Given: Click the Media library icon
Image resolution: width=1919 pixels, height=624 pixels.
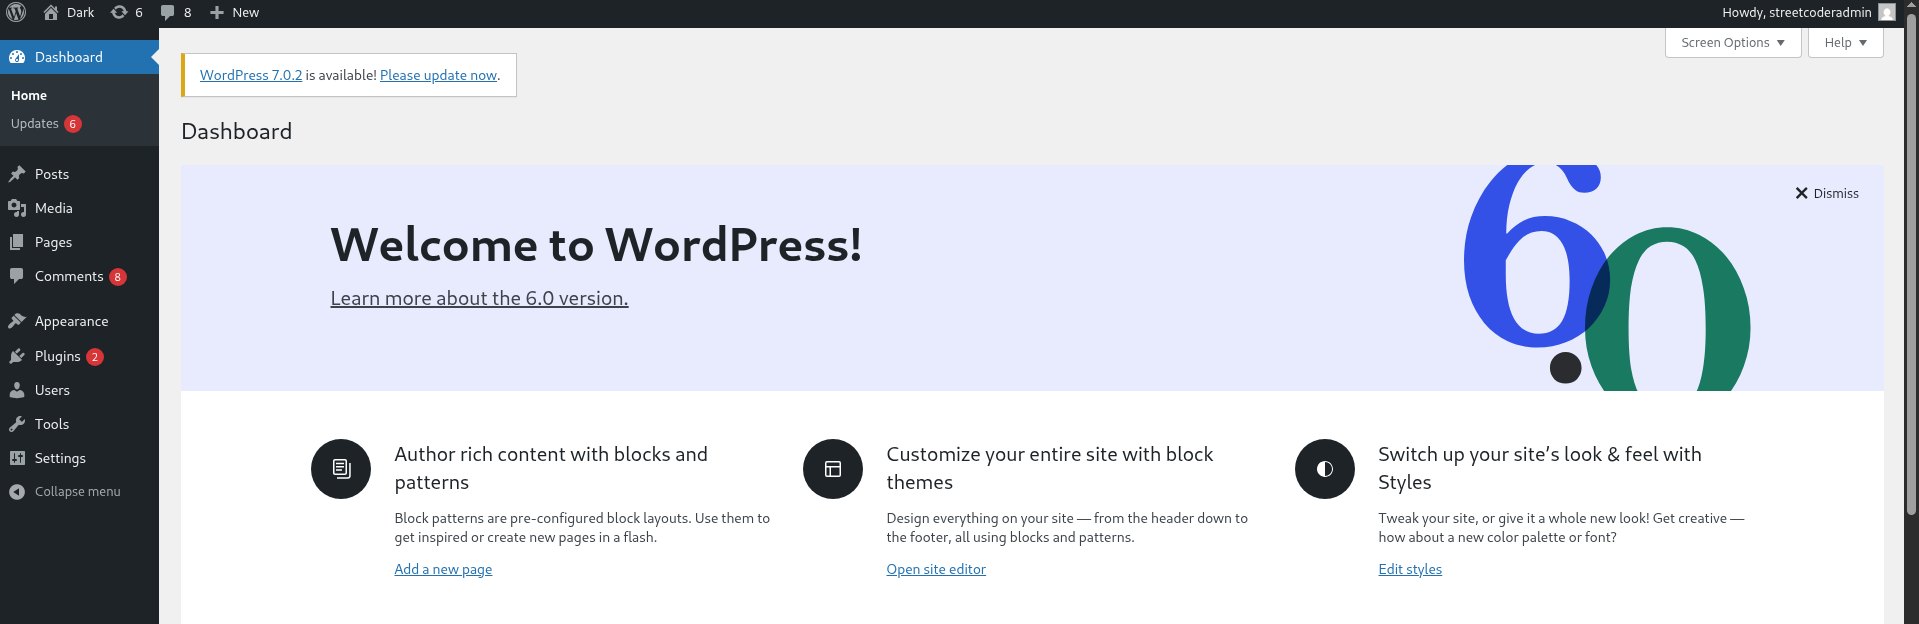Looking at the screenshot, I should point(17,208).
